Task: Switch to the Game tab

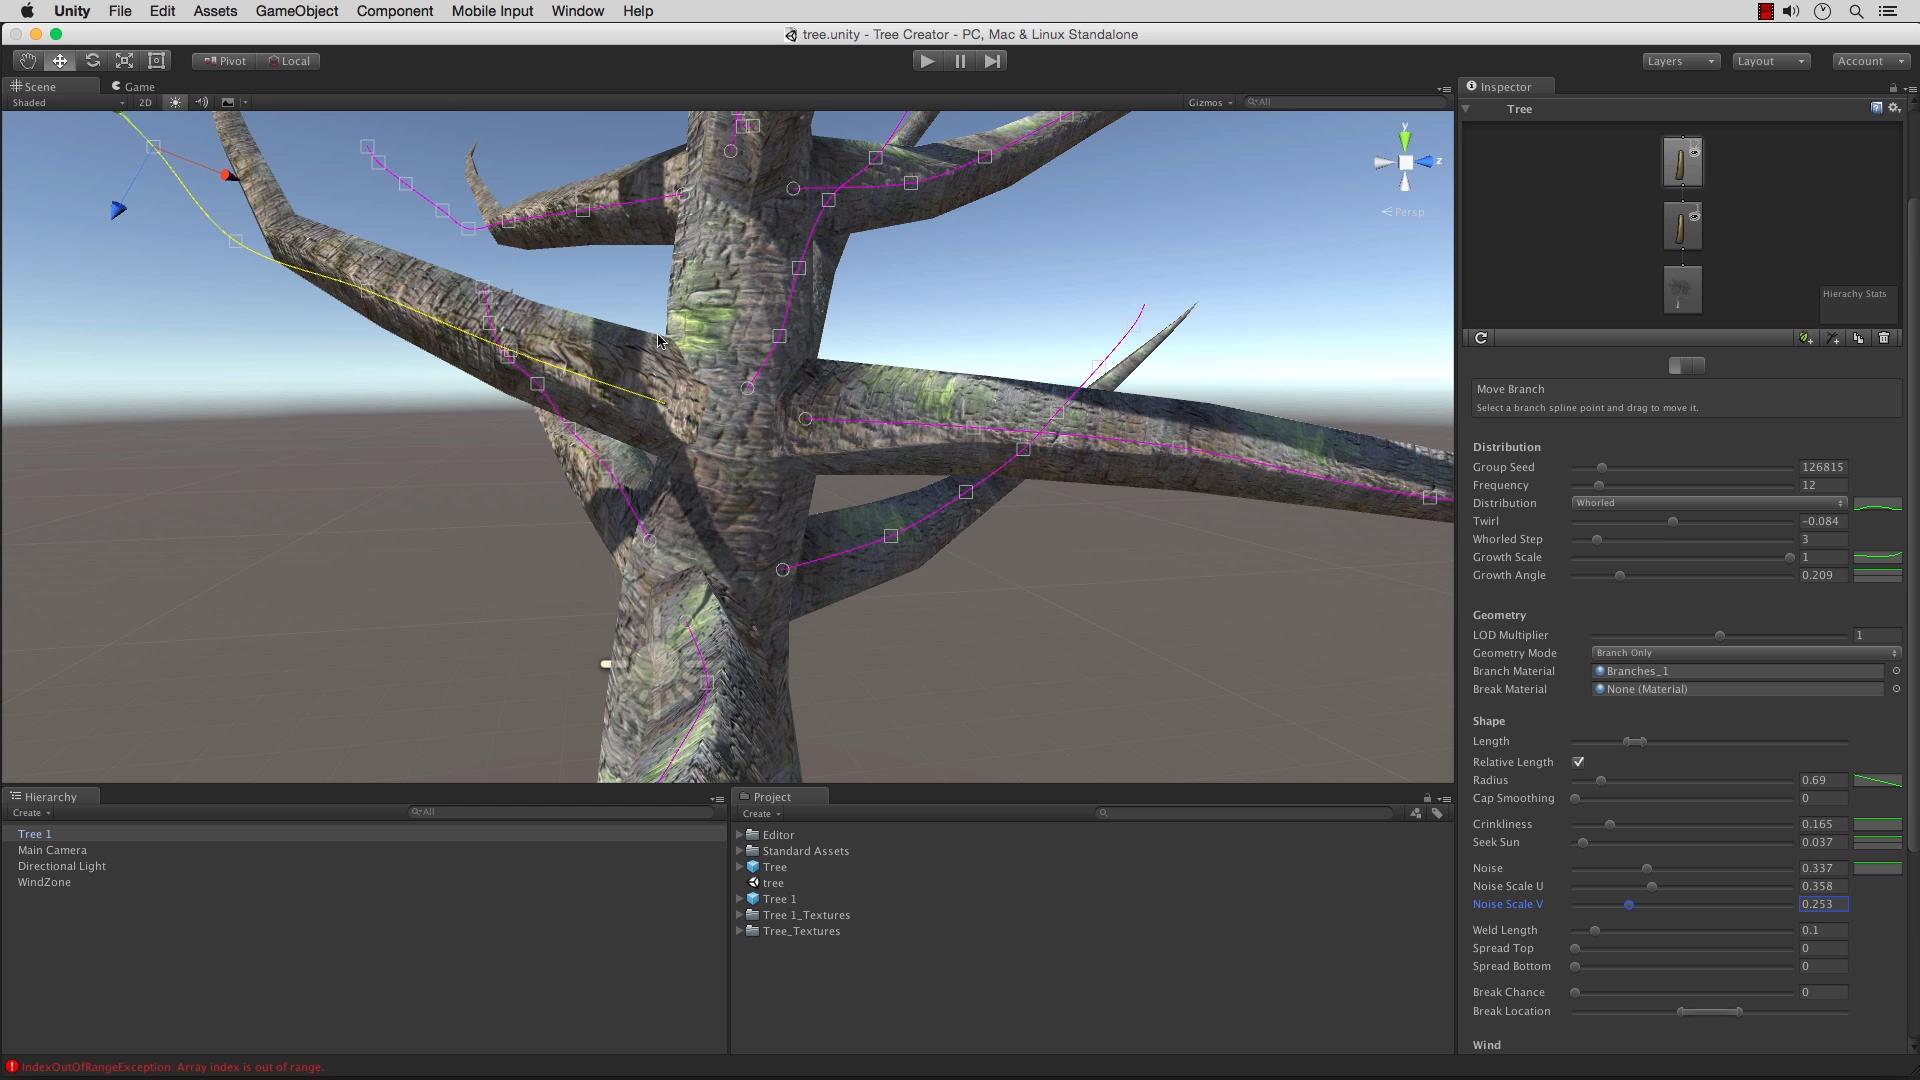Action: [x=134, y=87]
